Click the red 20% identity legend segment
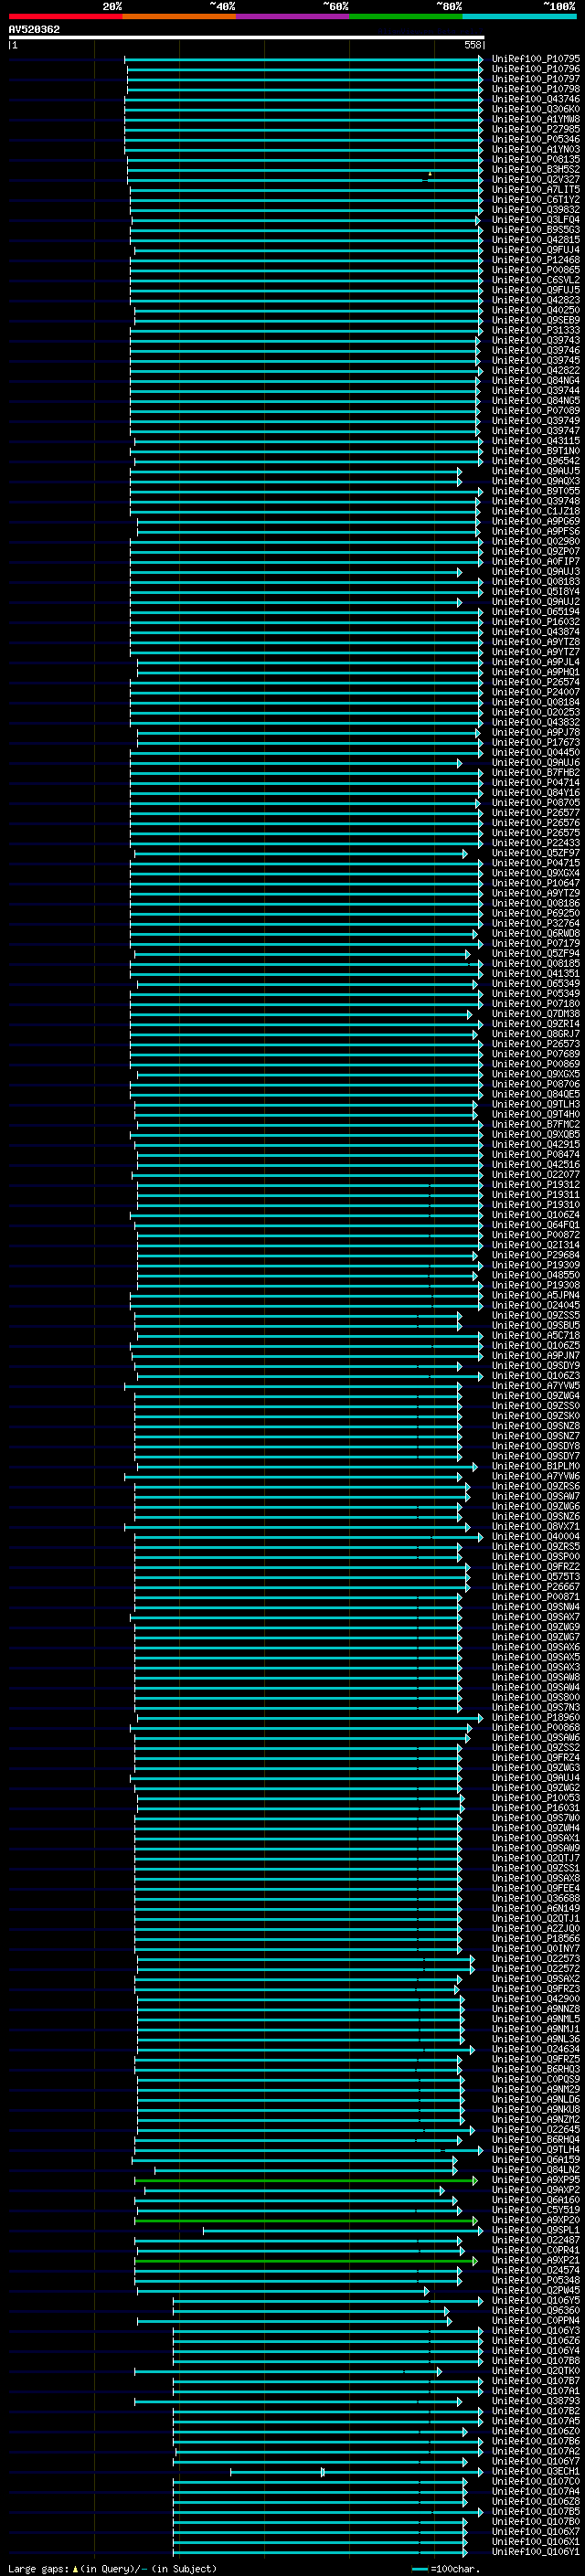Image resolution: width=585 pixels, height=2576 pixels. 66,16
